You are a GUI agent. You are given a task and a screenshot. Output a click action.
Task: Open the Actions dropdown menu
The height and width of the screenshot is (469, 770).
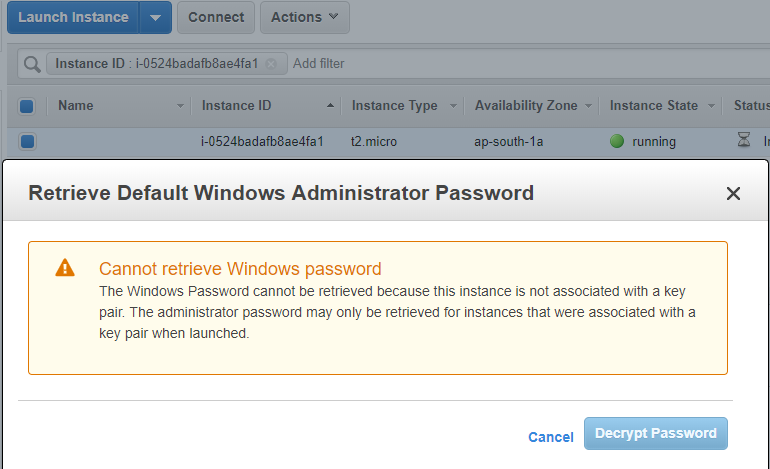[x=304, y=18]
